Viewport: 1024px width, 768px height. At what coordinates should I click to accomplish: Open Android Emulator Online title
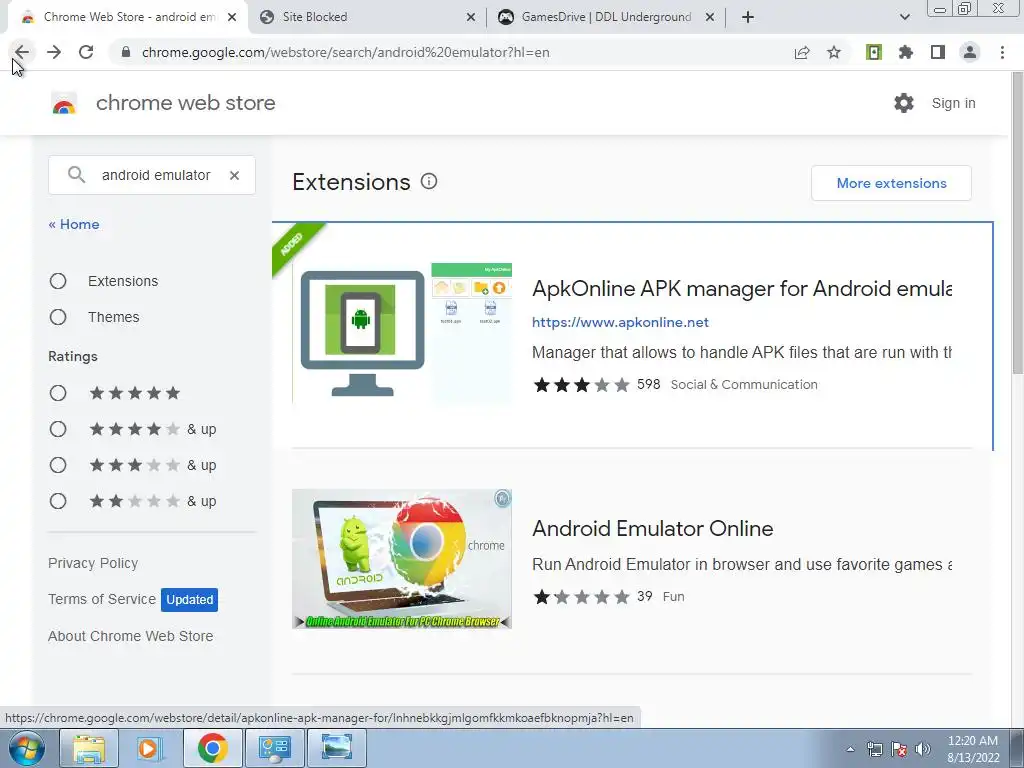[x=652, y=528]
